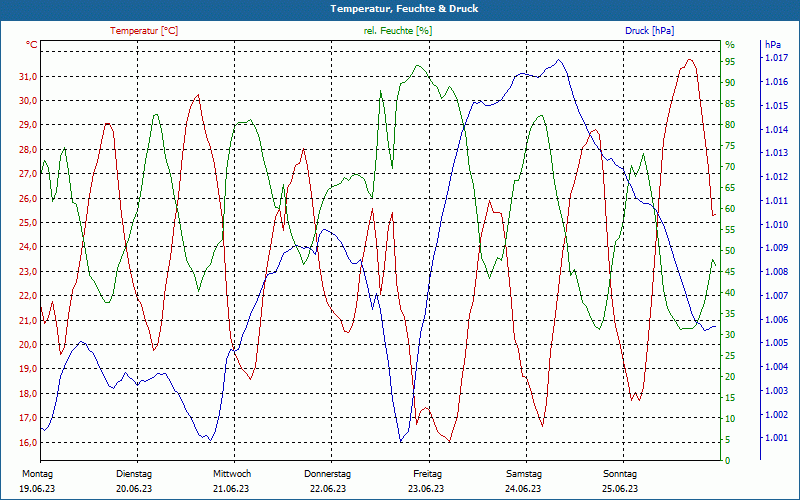Viewport: 800px width, 500px height.
Task: Click the blue 'hPa' axis unit label
Action: [x=772, y=45]
